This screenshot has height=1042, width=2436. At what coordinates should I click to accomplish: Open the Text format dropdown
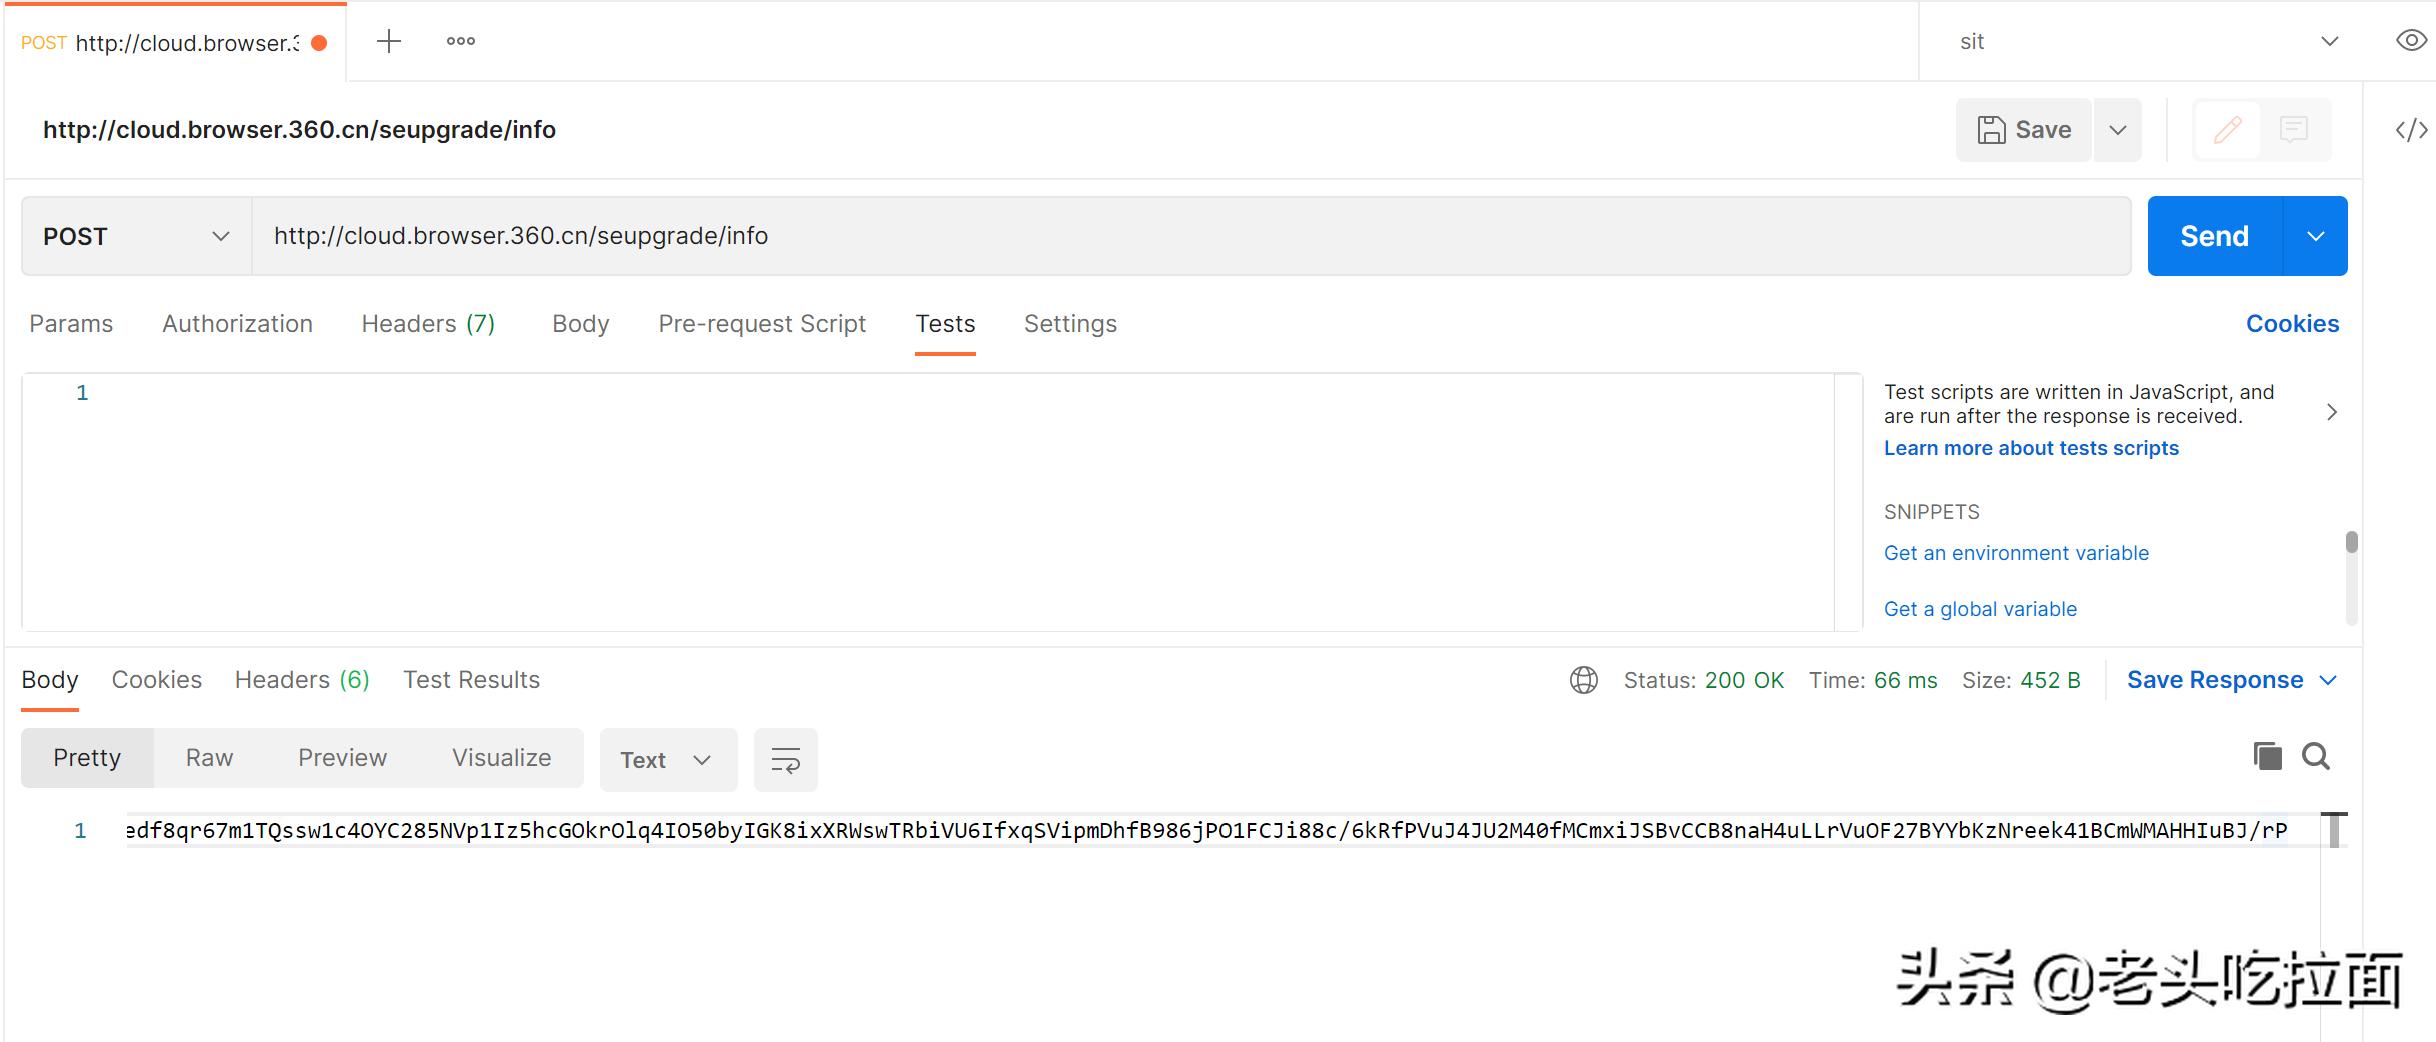[667, 760]
